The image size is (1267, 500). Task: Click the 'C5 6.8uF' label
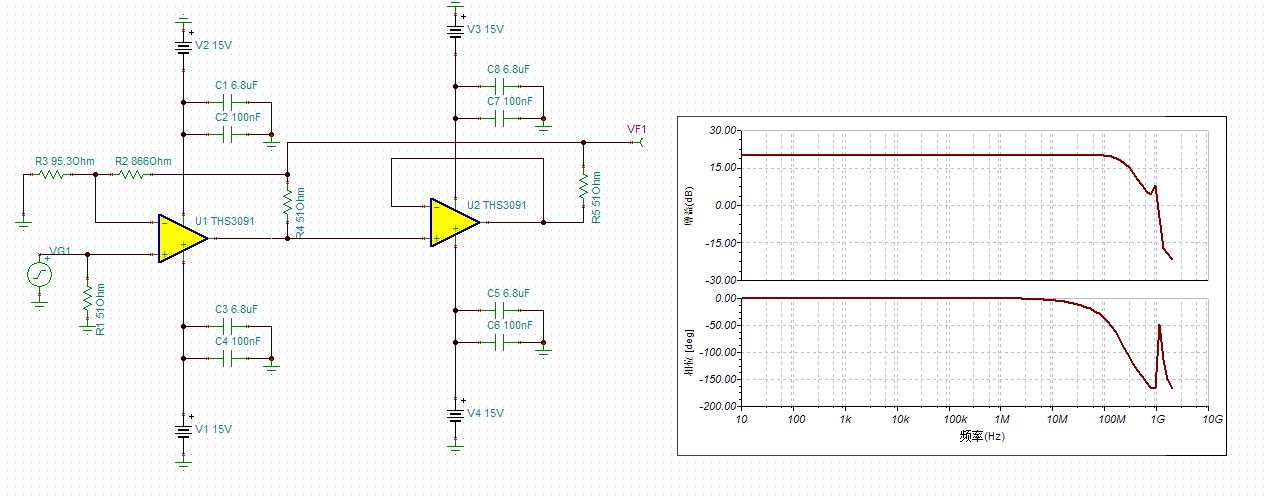tap(508, 293)
